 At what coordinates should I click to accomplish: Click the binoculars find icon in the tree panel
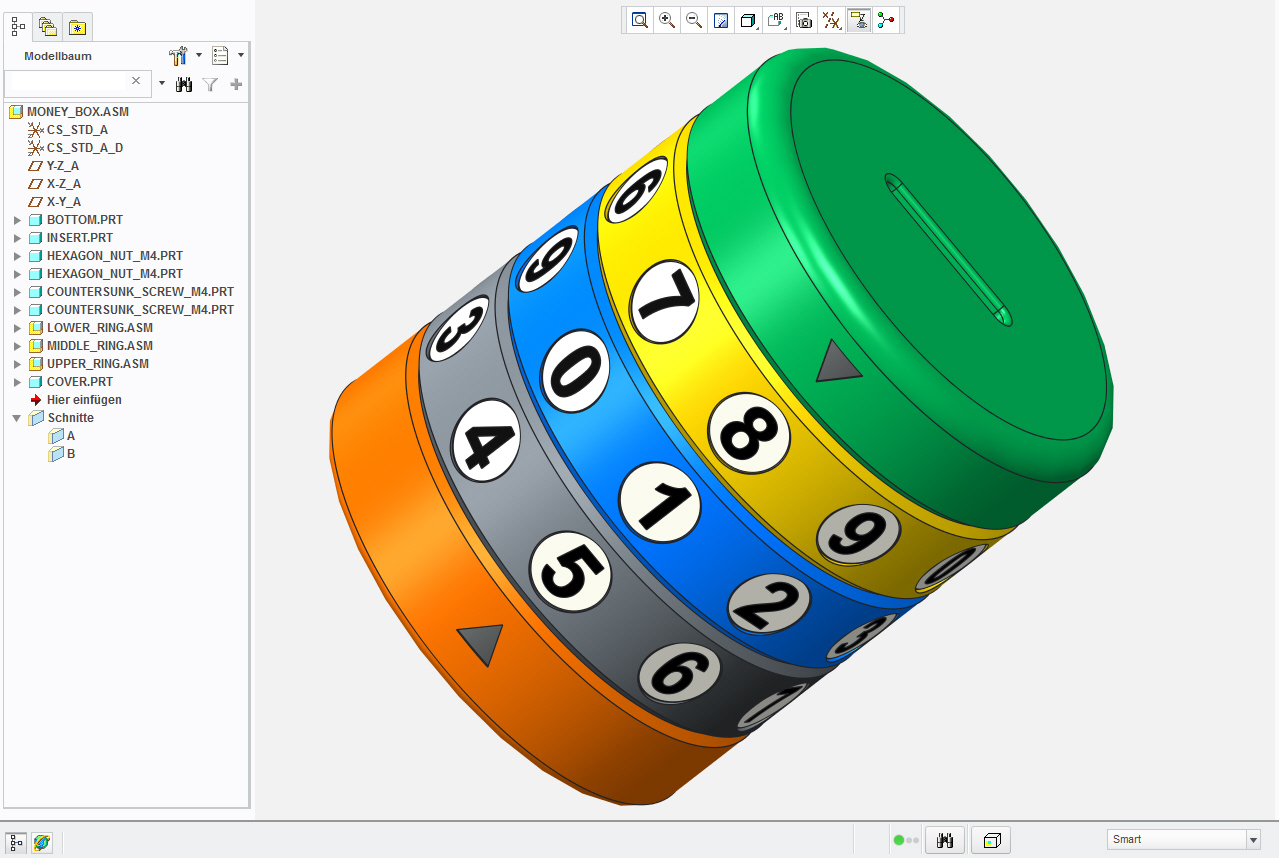pyautogui.click(x=184, y=85)
